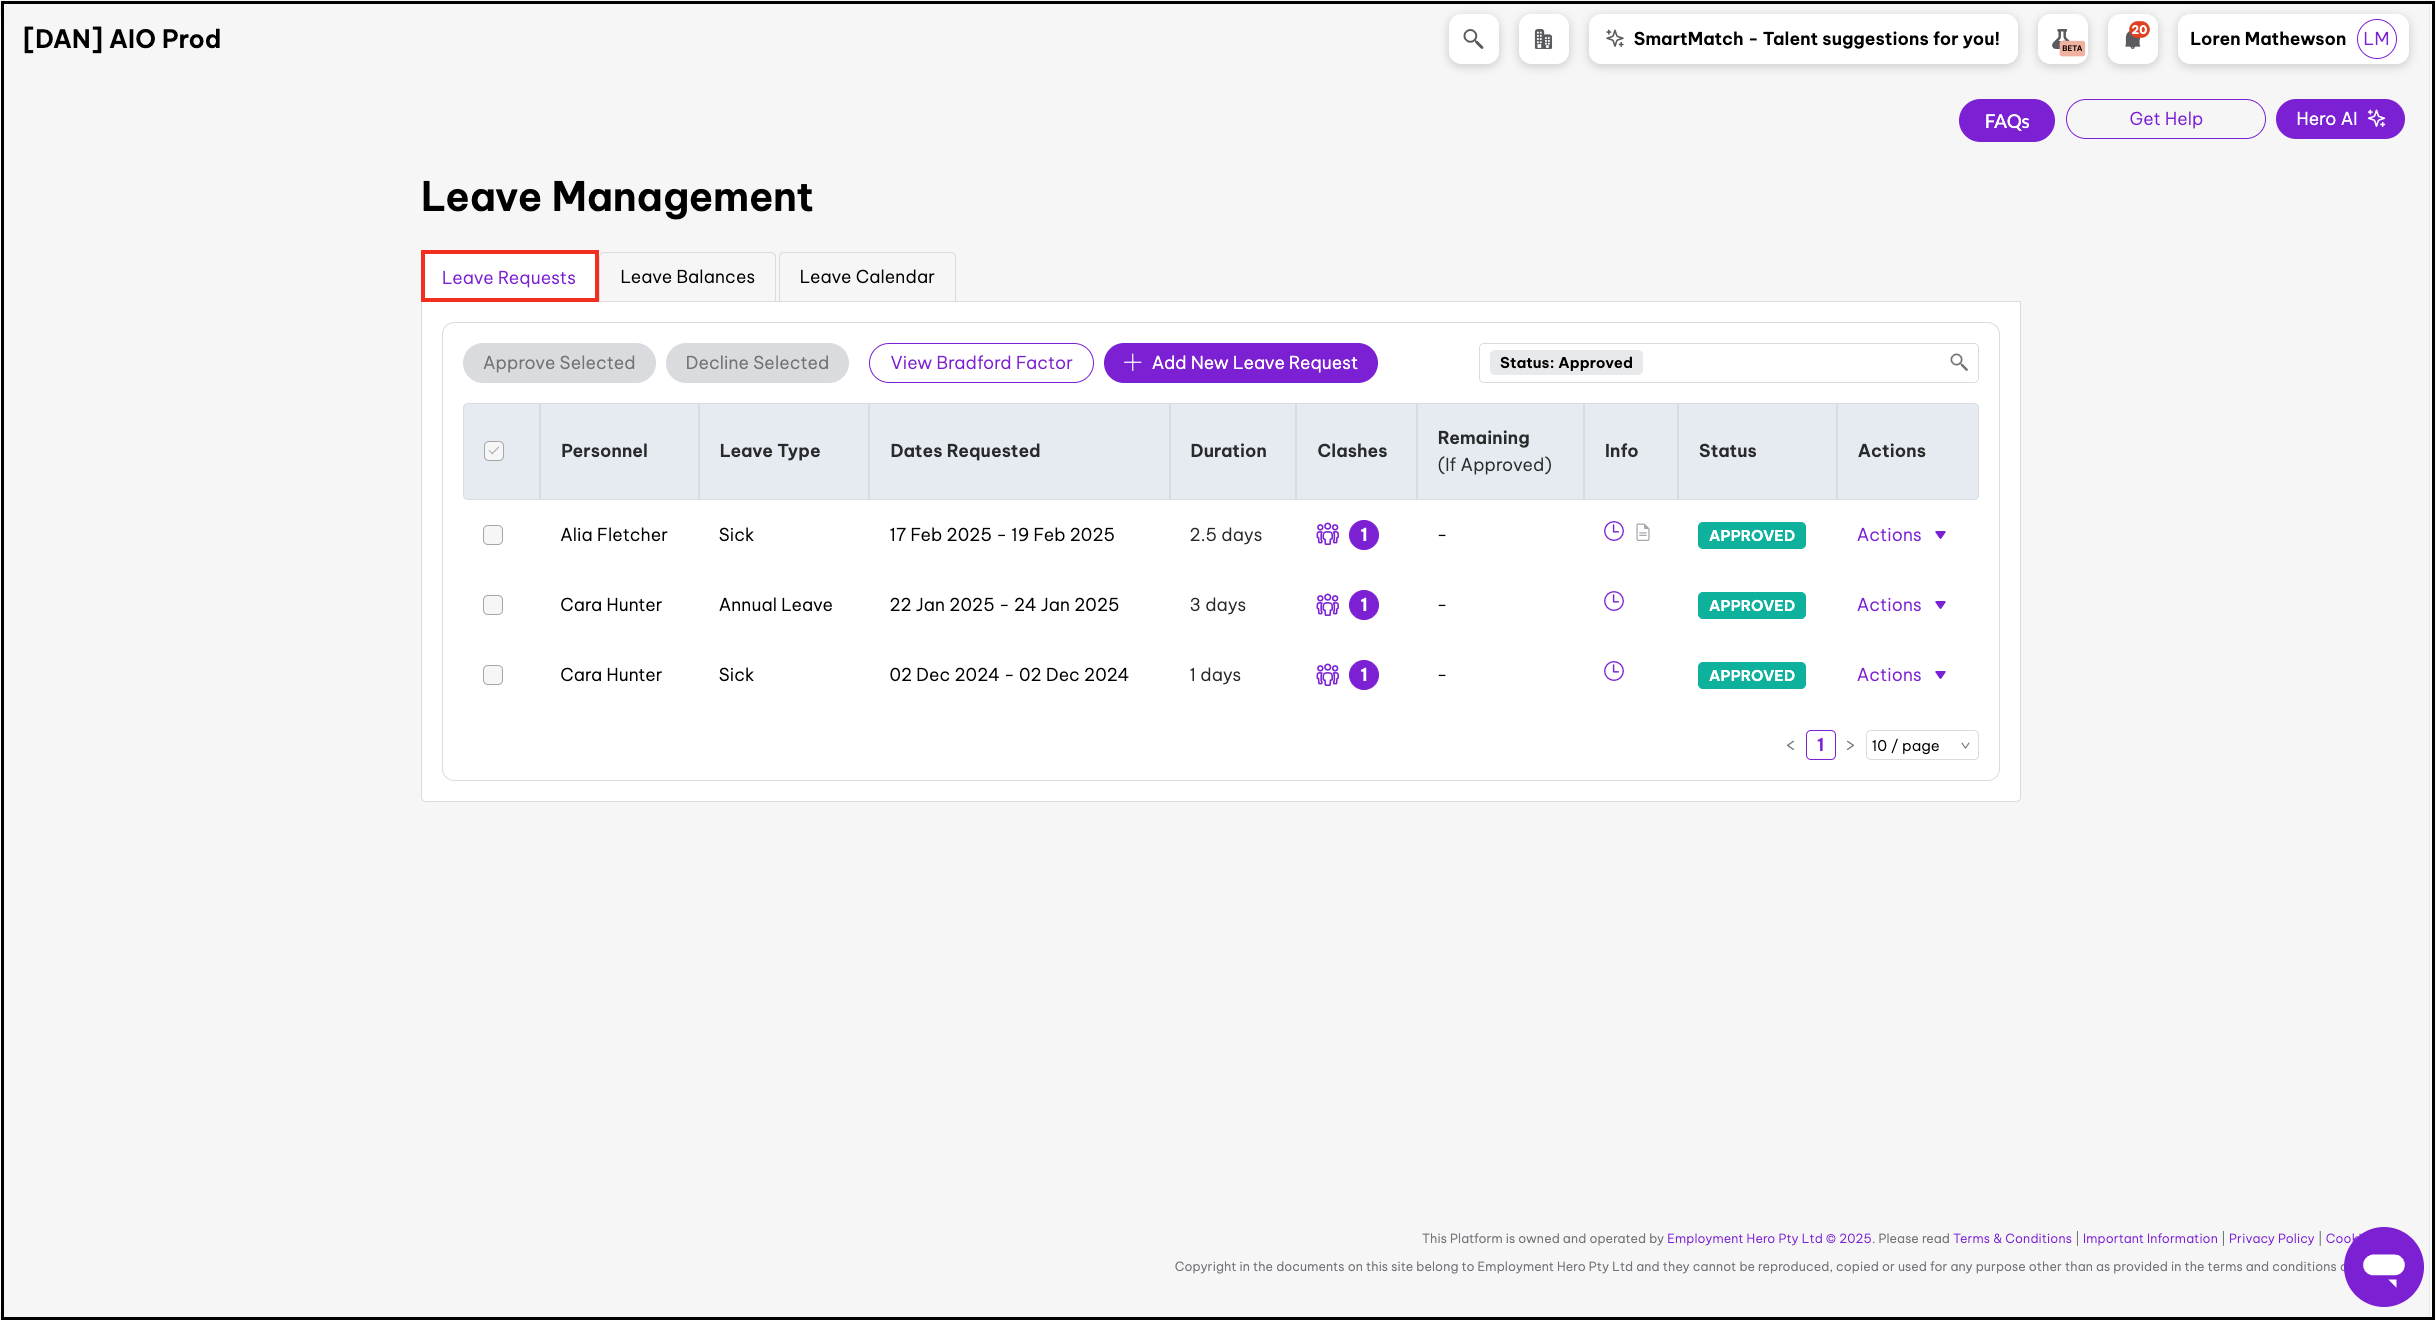
Task: Click View Bradford Factor button
Action: click(980, 363)
